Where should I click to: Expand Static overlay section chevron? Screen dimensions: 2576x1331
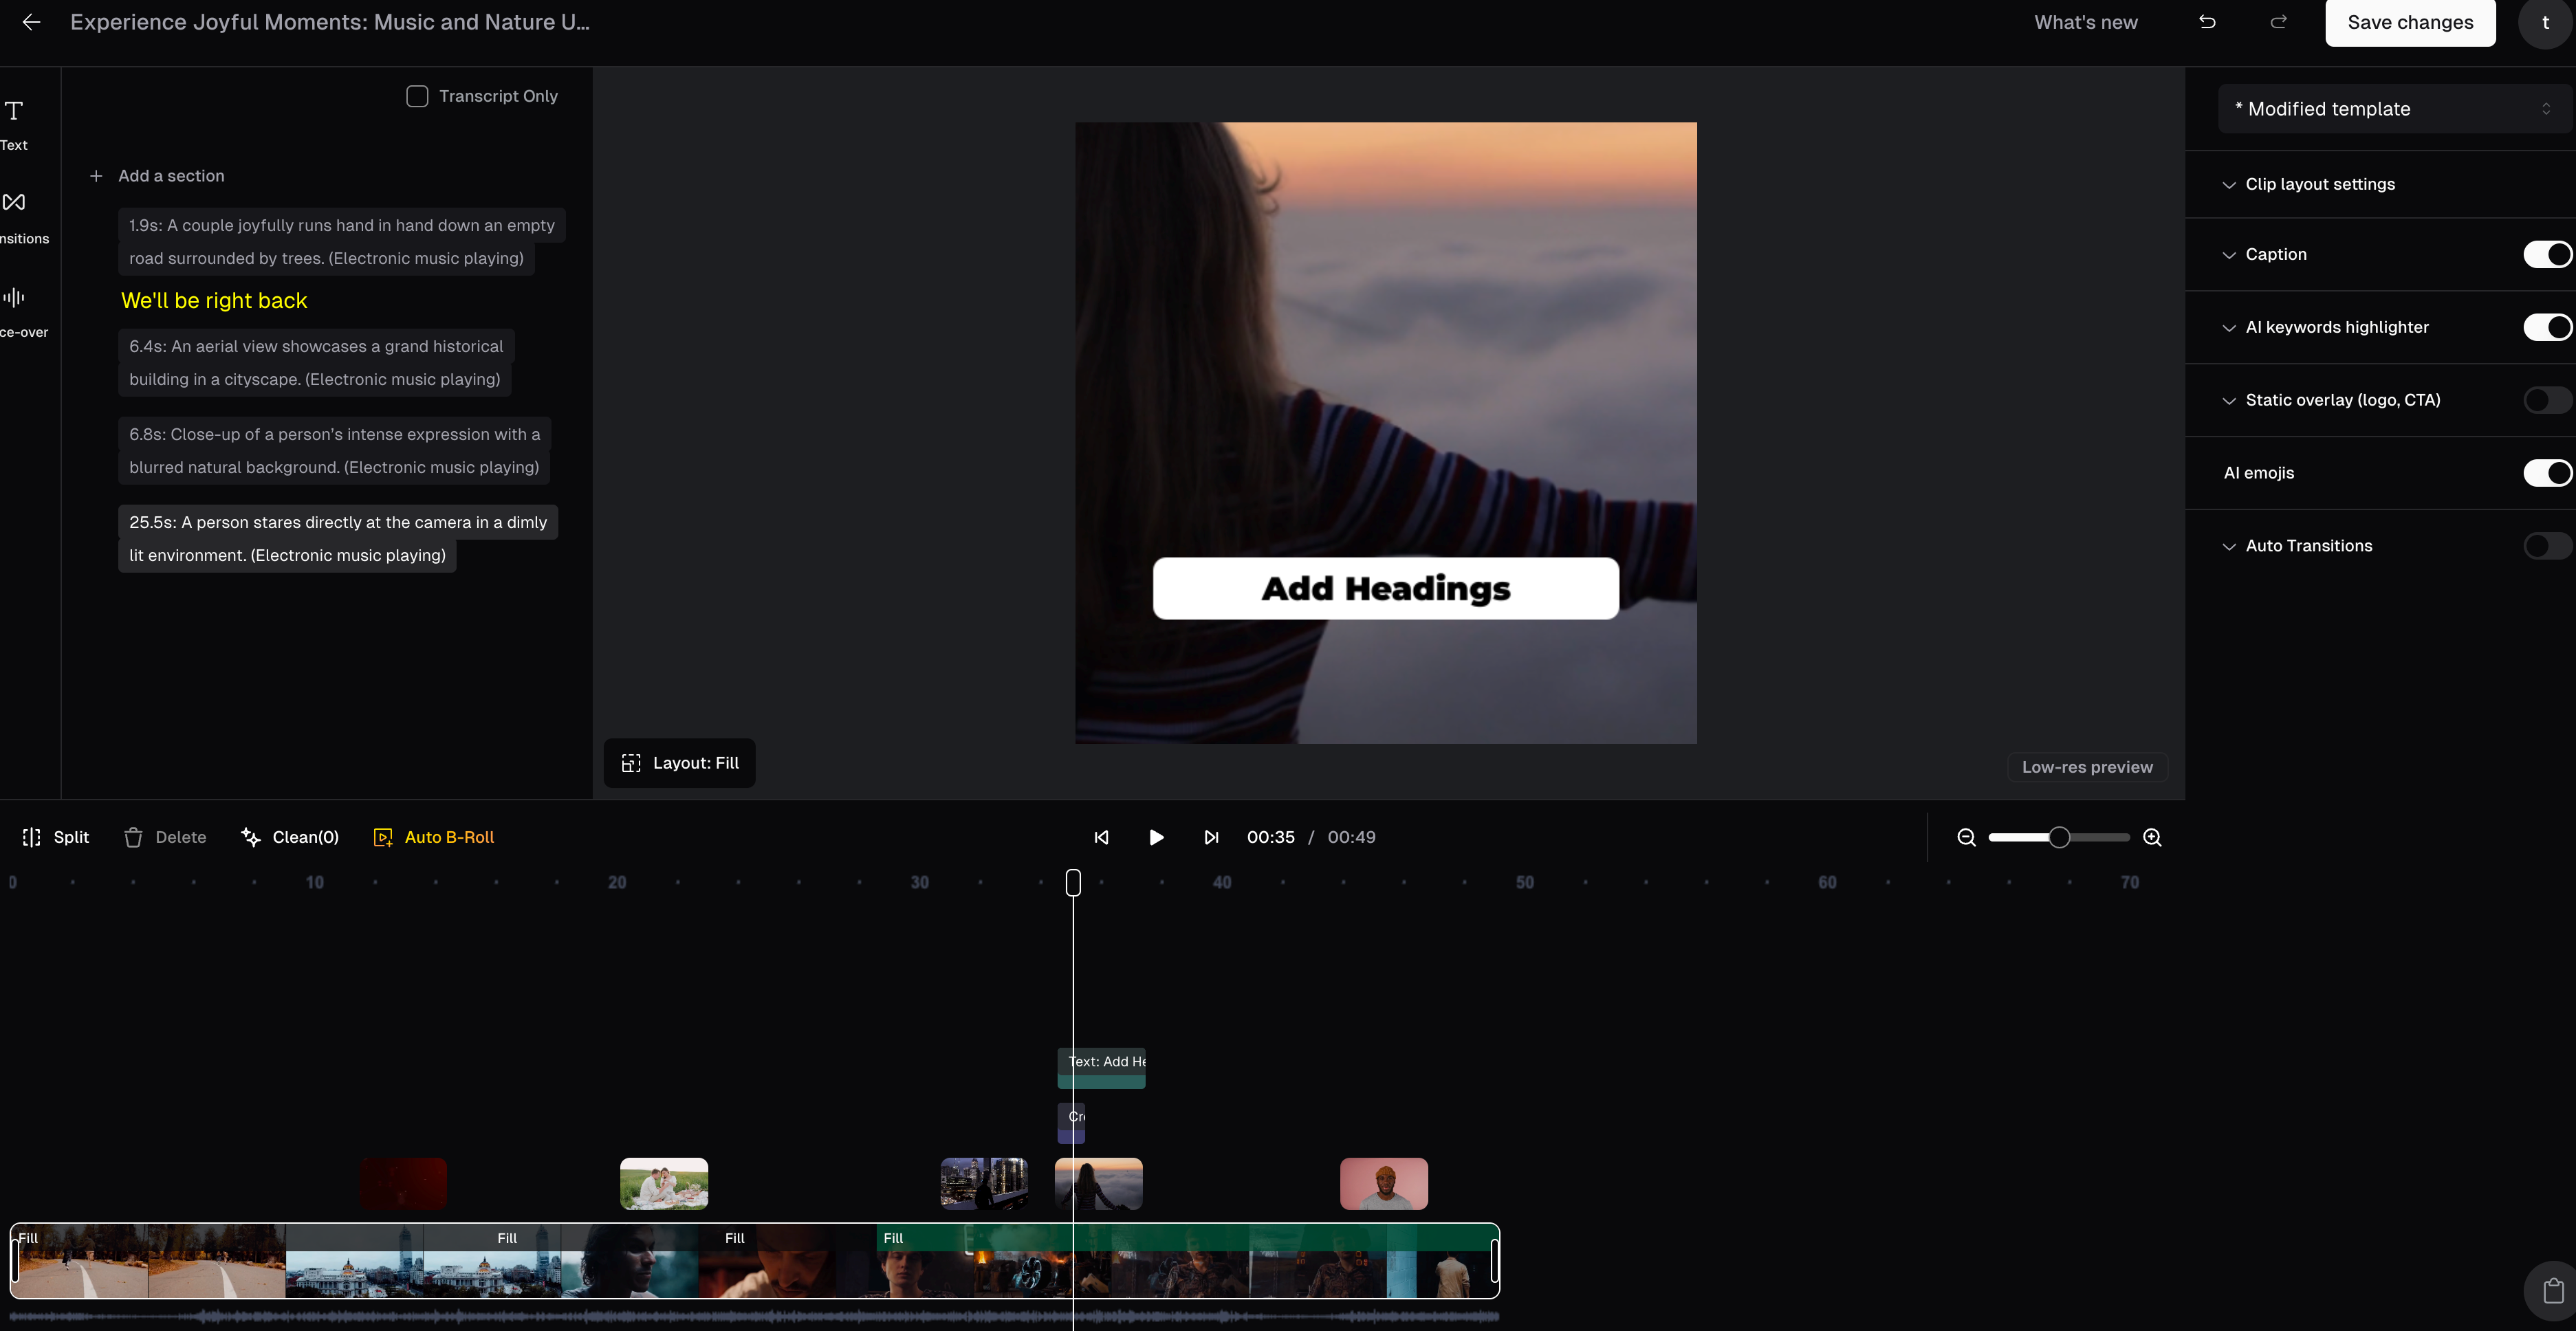point(2229,401)
